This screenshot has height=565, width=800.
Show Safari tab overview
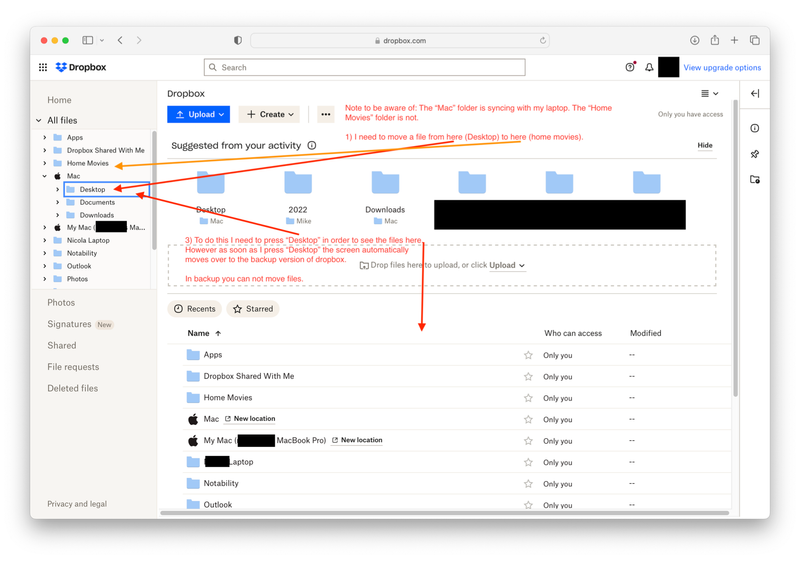coord(755,40)
